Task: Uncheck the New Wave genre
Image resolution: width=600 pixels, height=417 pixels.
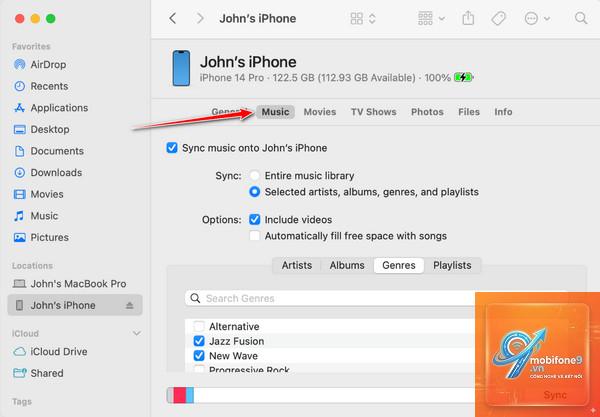Action: click(199, 356)
